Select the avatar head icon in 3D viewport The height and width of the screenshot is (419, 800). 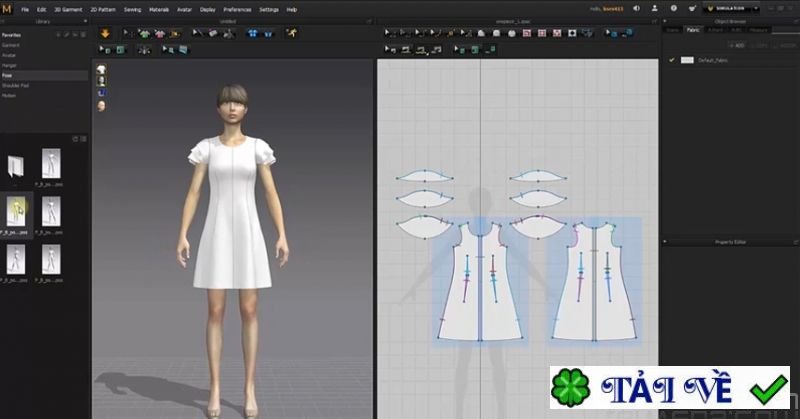point(101,105)
